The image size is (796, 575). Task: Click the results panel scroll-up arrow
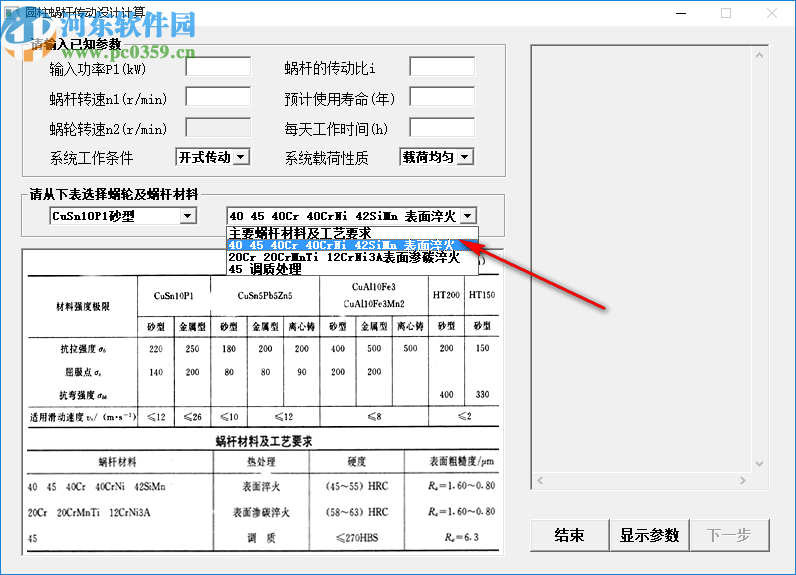point(759,55)
